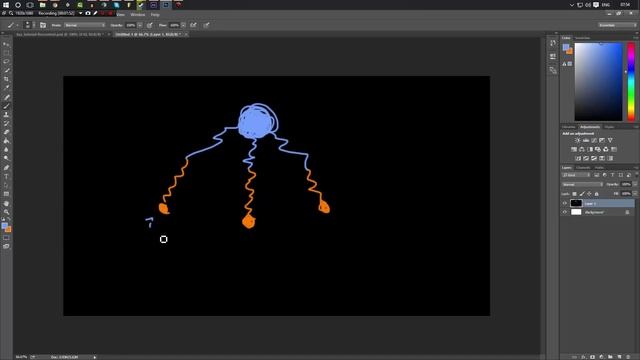Open the layer blend mode dropdown
The width and height of the screenshot is (640, 360).
[582, 184]
